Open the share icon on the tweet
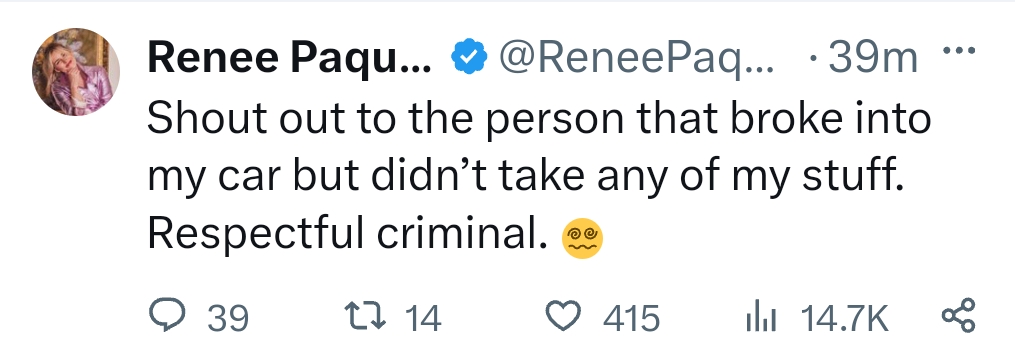This screenshot has width=1015, height=360. [958, 316]
